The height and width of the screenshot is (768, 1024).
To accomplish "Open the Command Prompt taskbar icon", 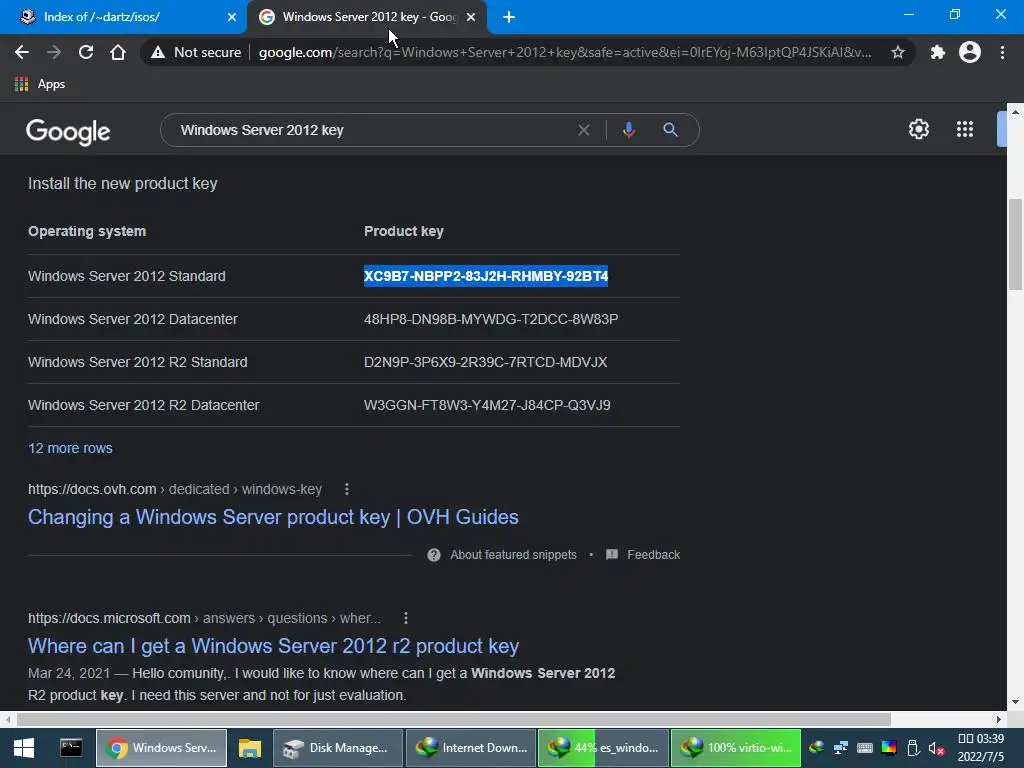I will coord(71,748).
